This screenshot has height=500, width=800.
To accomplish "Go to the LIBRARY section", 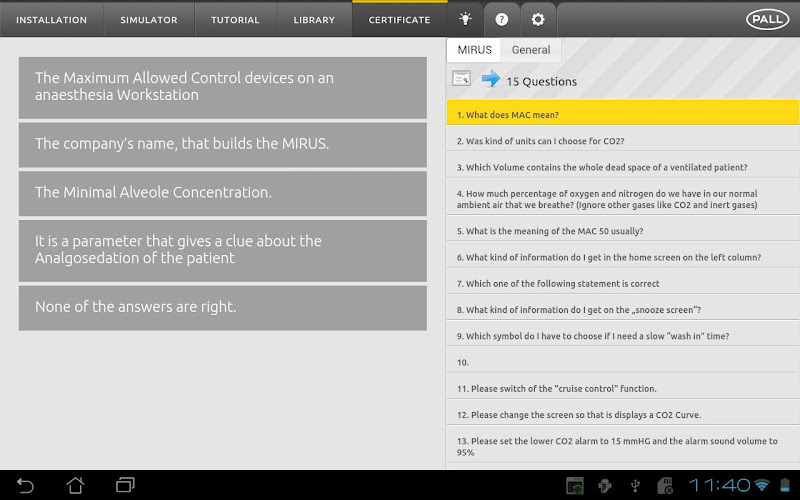I will click(x=314, y=20).
